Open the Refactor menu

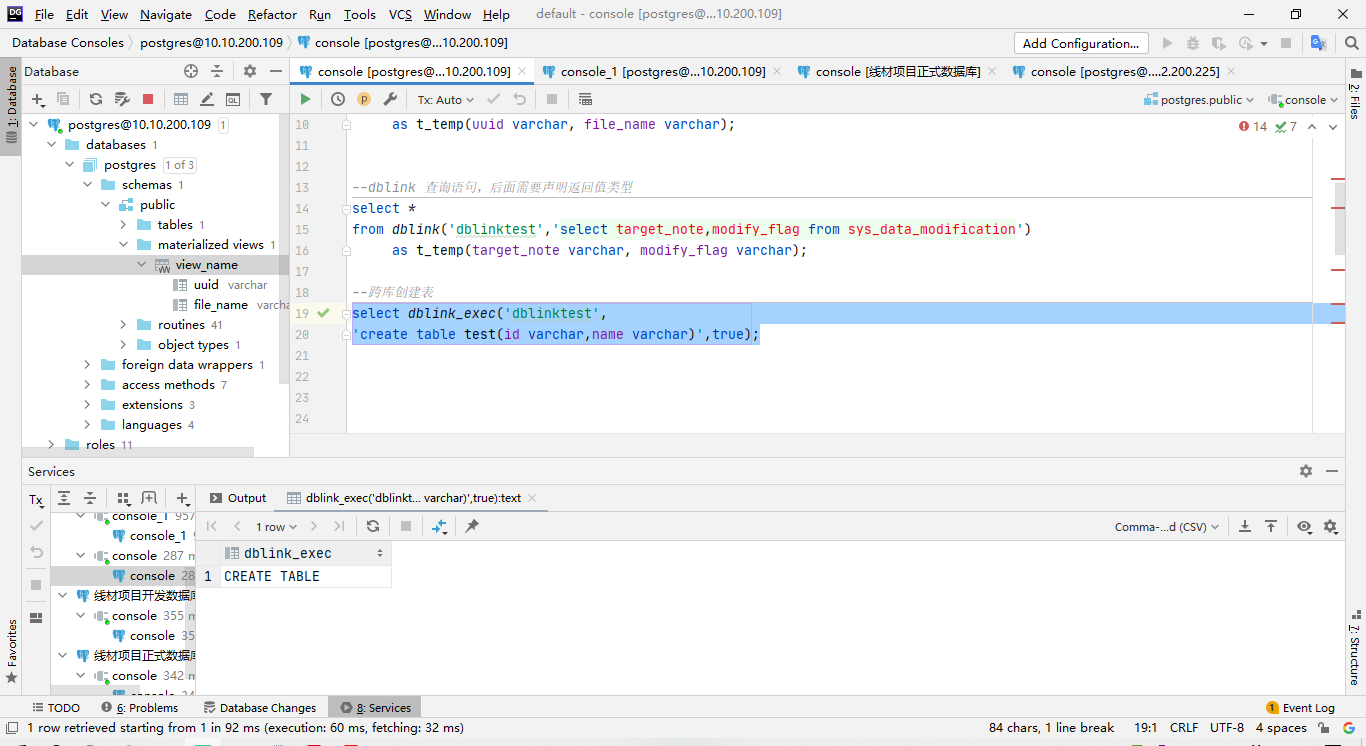tap(272, 14)
